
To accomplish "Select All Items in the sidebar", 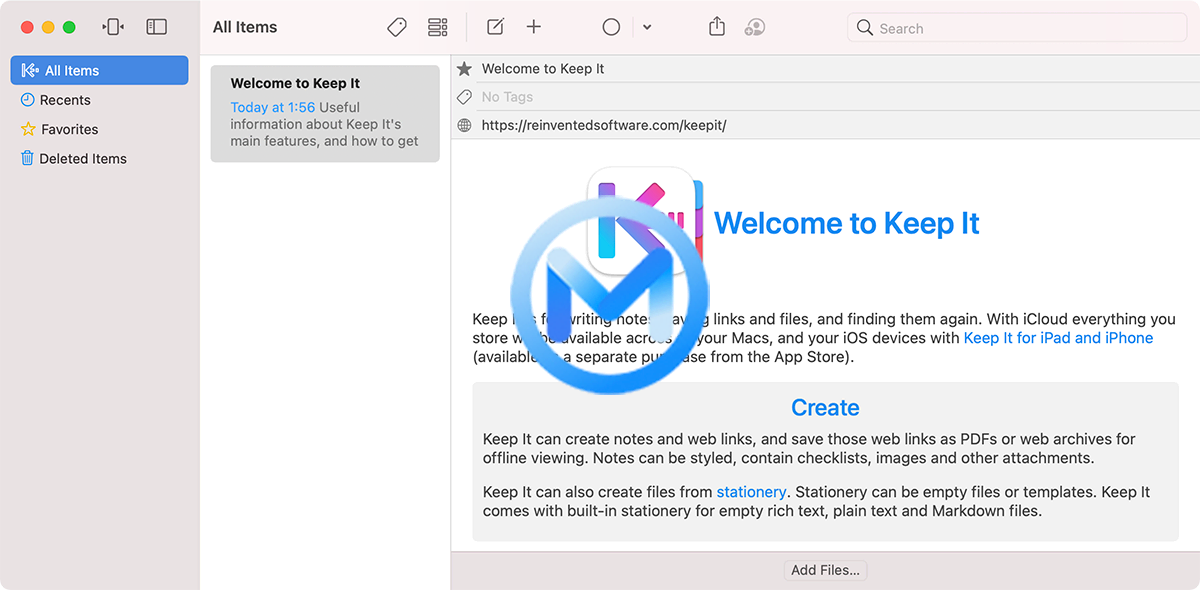I will click(99, 71).
